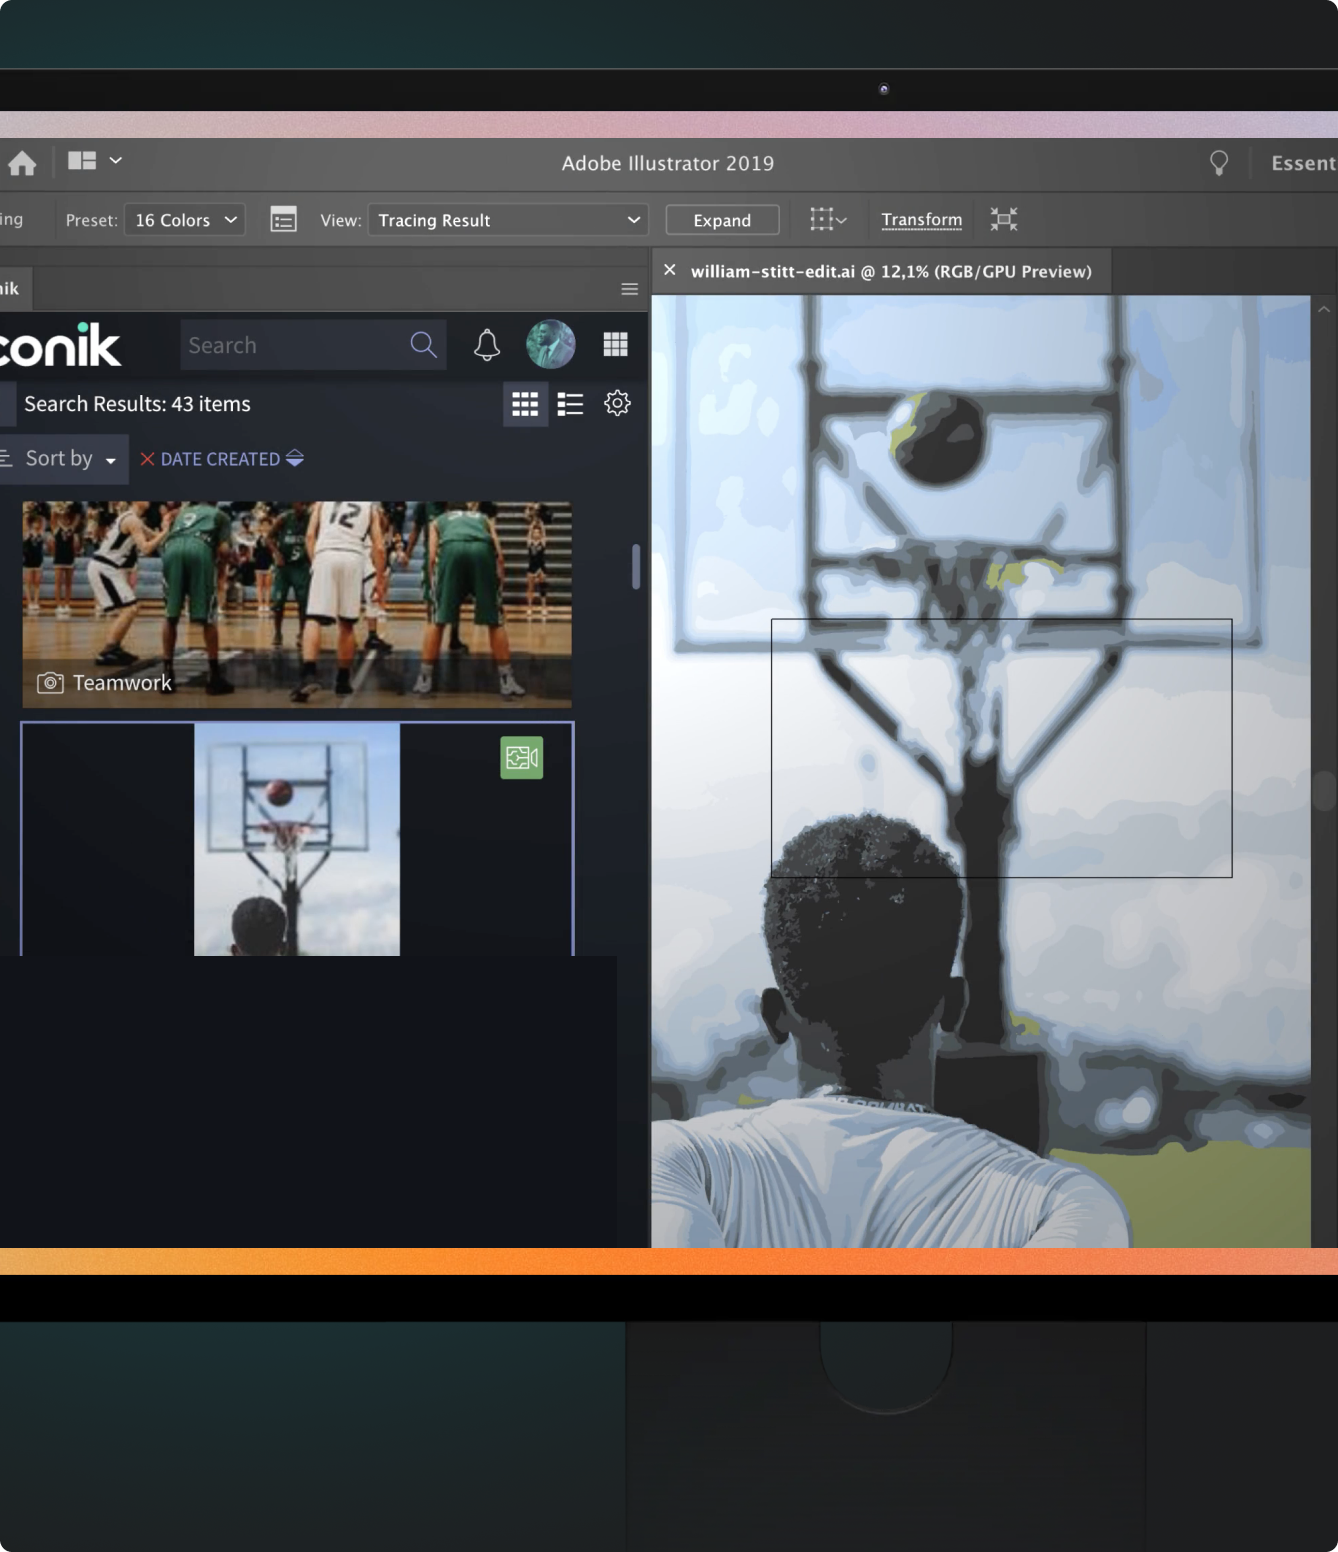1338x1552 pixels.
Task: Open the Teamwork basketball game thumbnail
Action: [x=297, y=605]
